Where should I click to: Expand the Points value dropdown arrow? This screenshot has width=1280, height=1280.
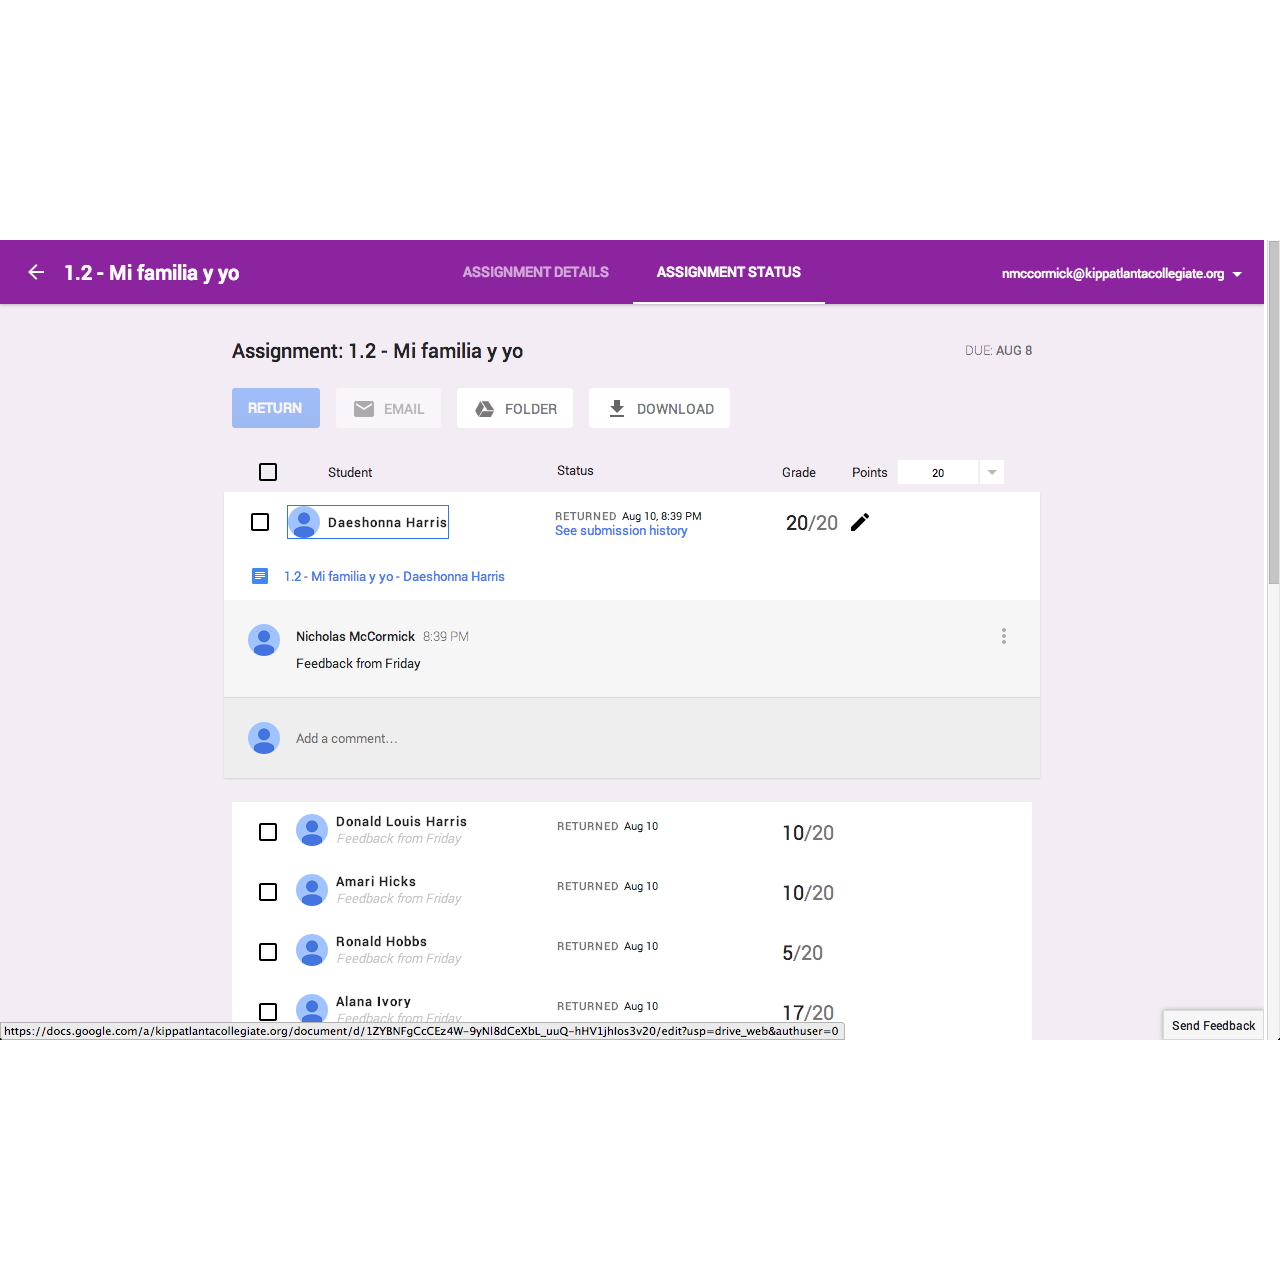(x=991, y=473)
